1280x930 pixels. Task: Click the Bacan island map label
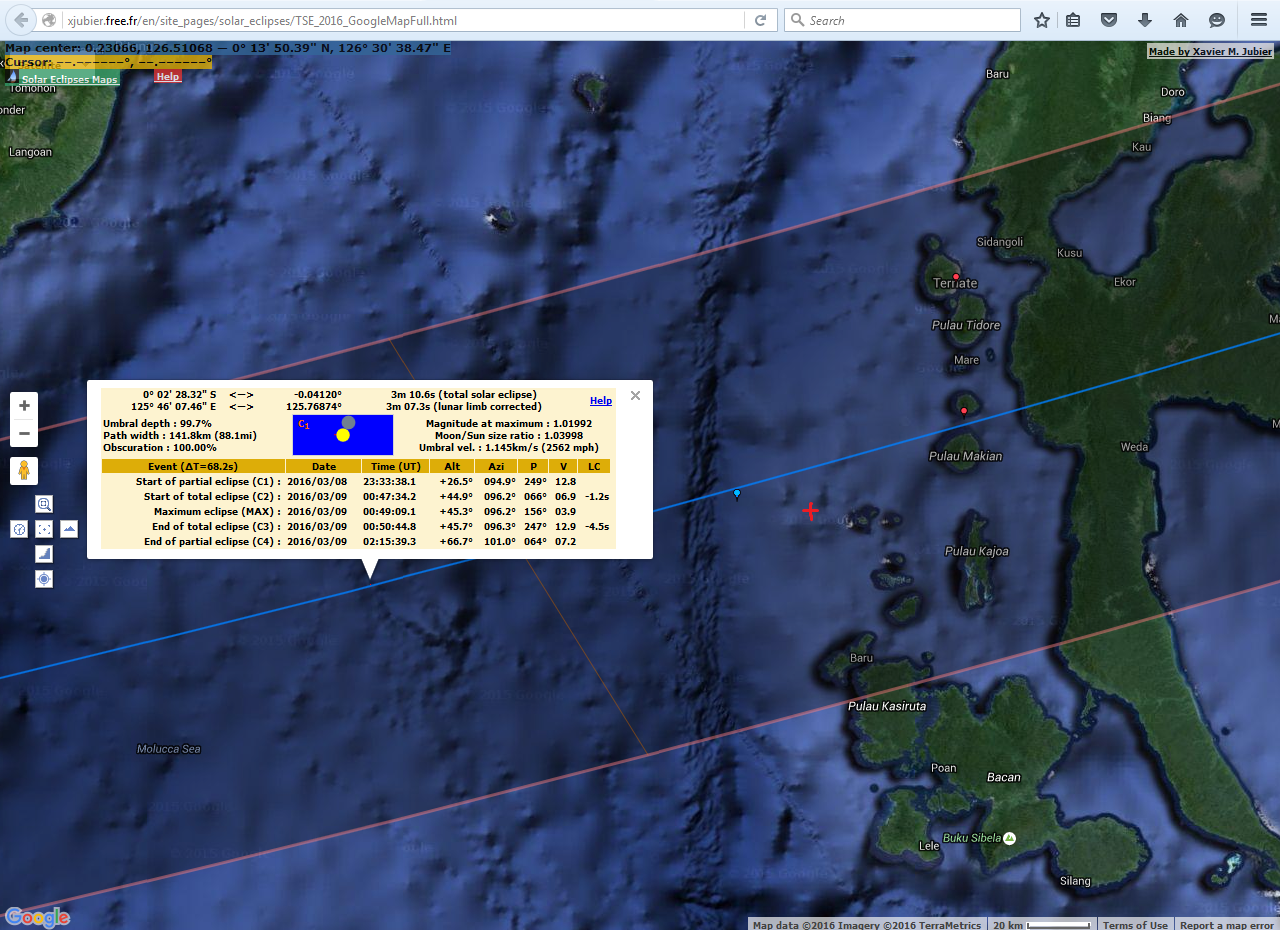[1003, 777]
